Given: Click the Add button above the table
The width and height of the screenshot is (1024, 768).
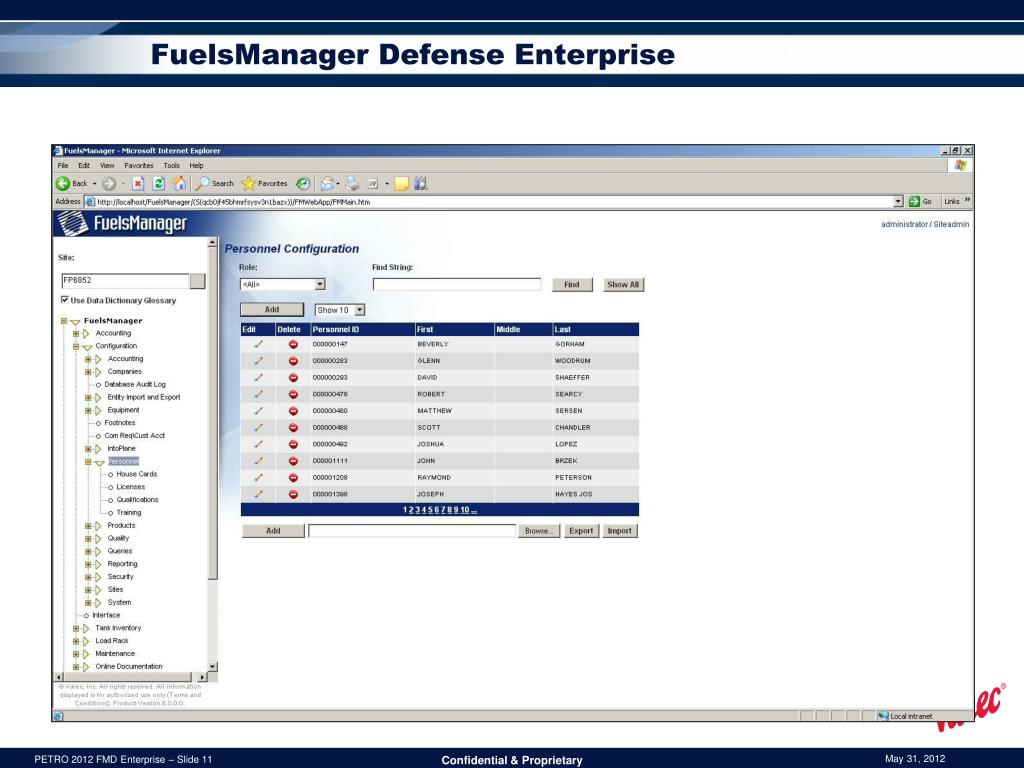Looking at the screenshot, I should click(272, 310).
